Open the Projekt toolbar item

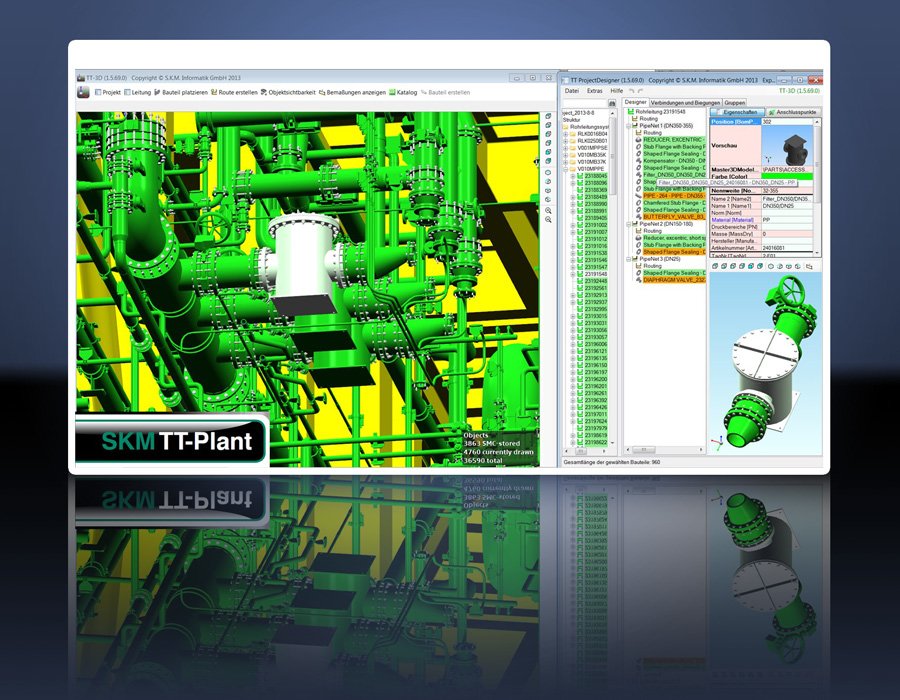click(x=108, y=92)
